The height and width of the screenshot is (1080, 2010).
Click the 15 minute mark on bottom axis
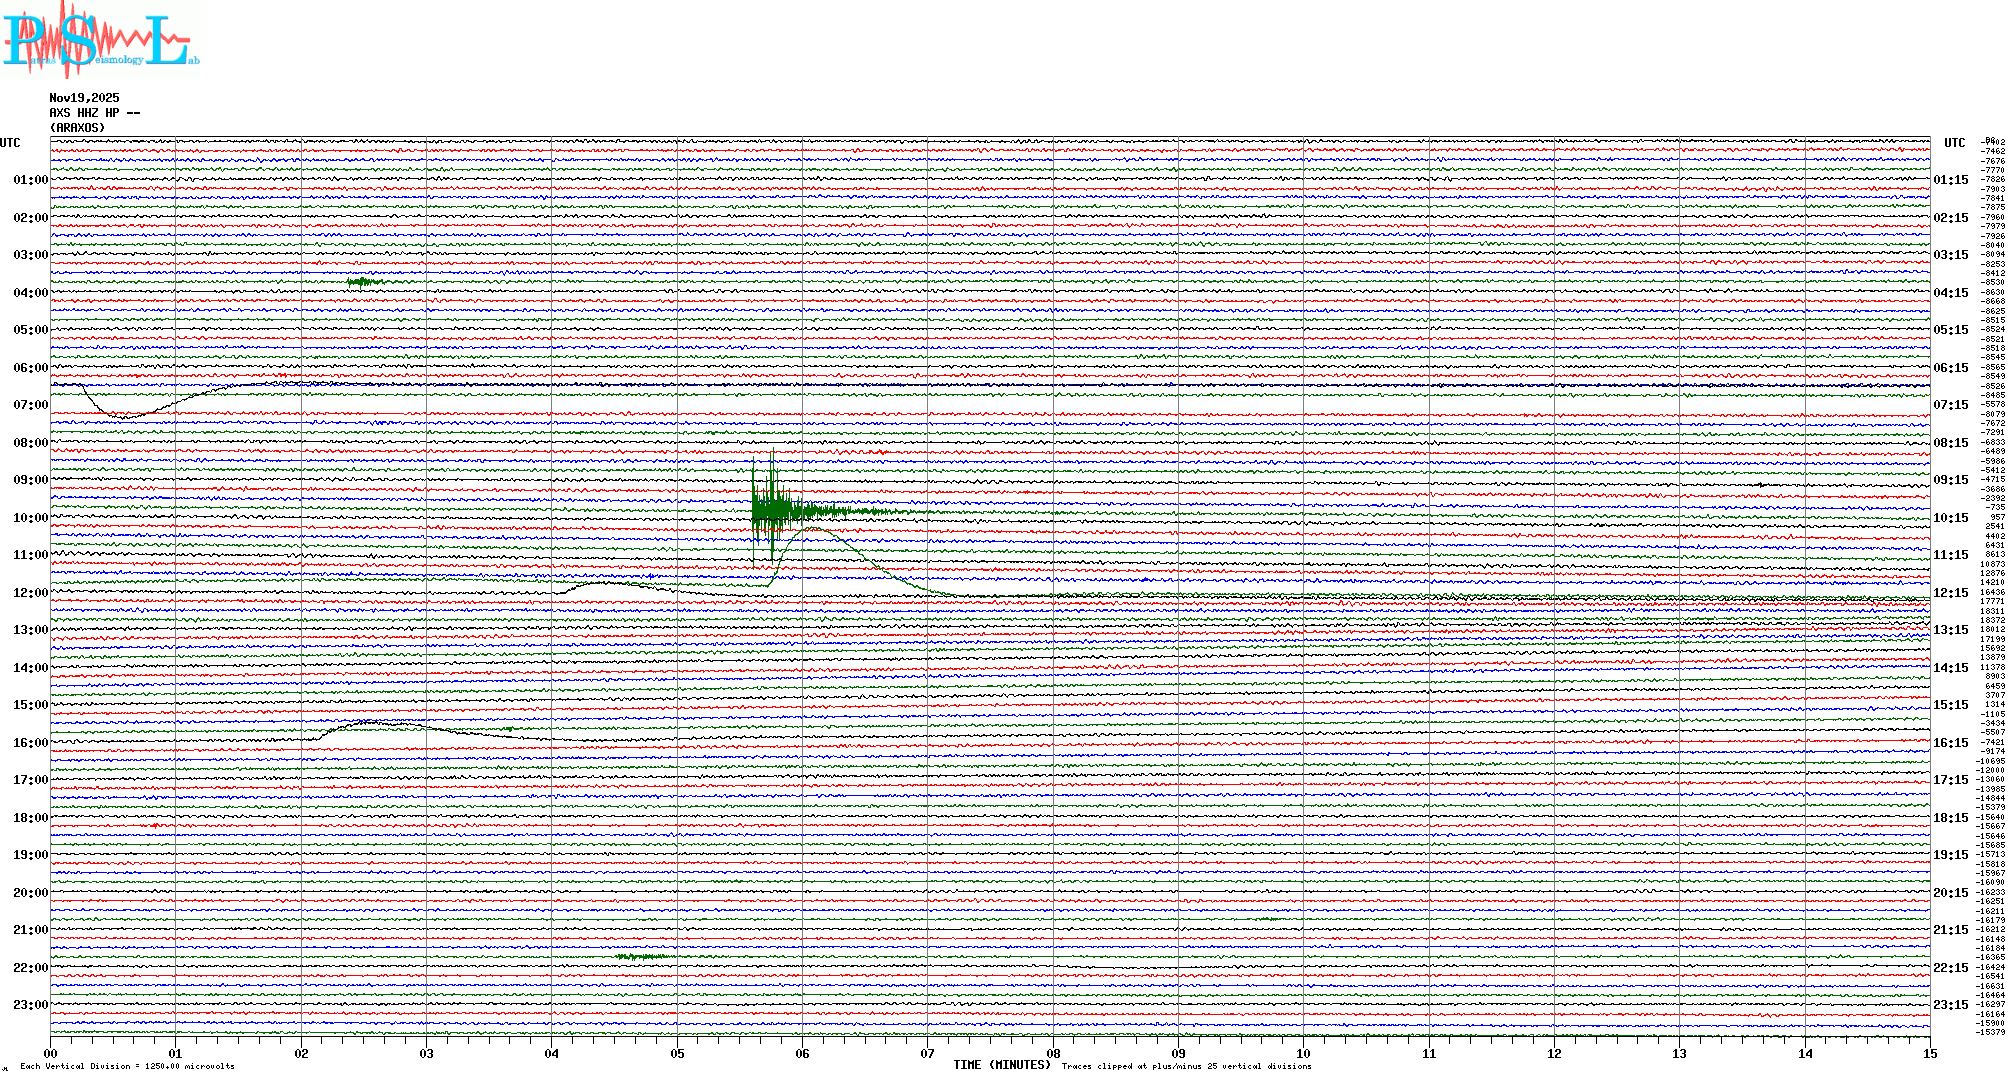click(x=1929, y=1054)
